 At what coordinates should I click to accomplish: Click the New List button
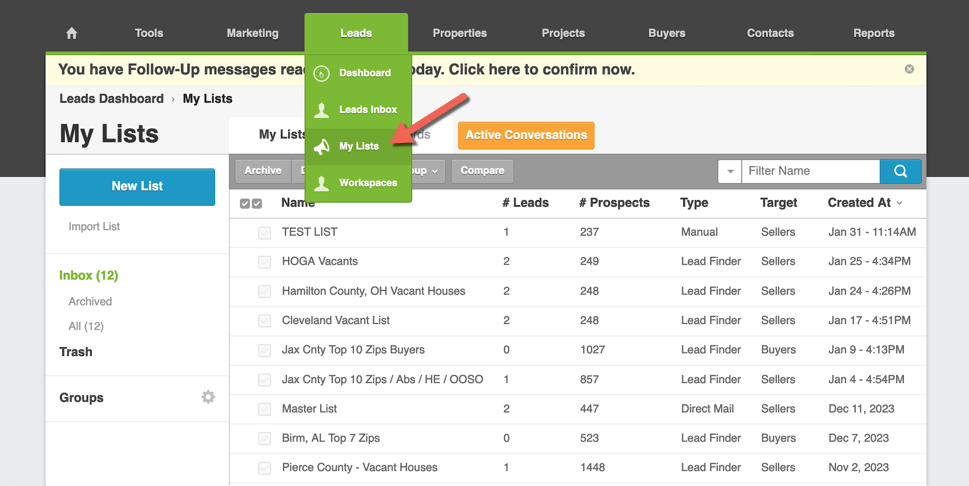(x=137, y=186)
